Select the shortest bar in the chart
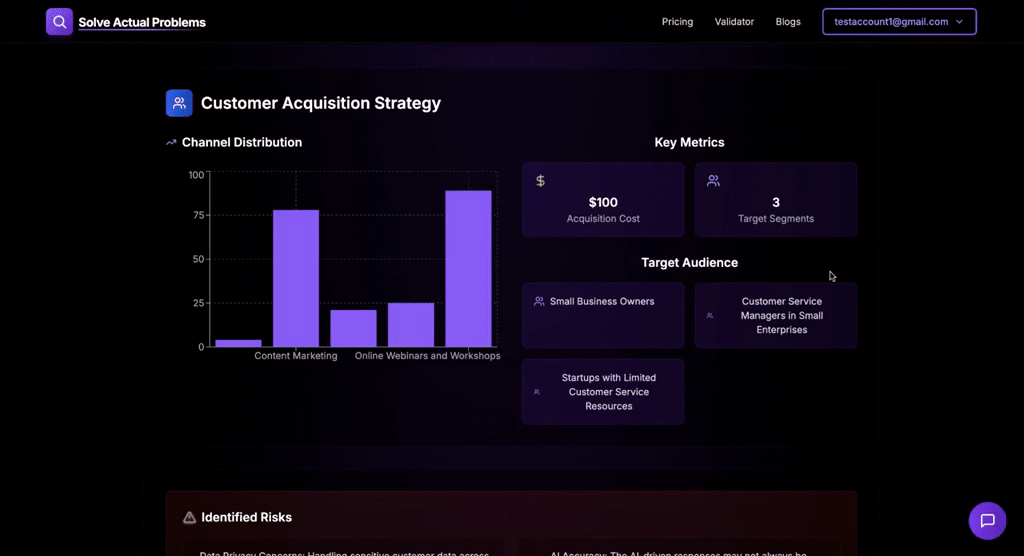 [238, 343]
